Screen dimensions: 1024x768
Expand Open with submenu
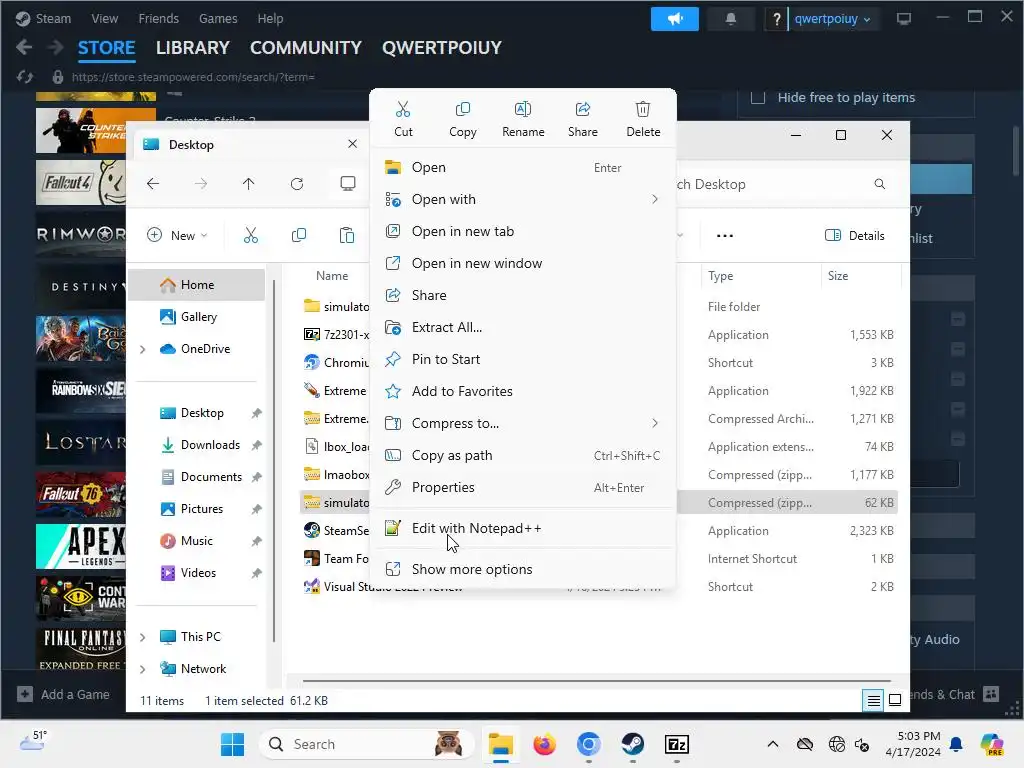tap(522, 199)
